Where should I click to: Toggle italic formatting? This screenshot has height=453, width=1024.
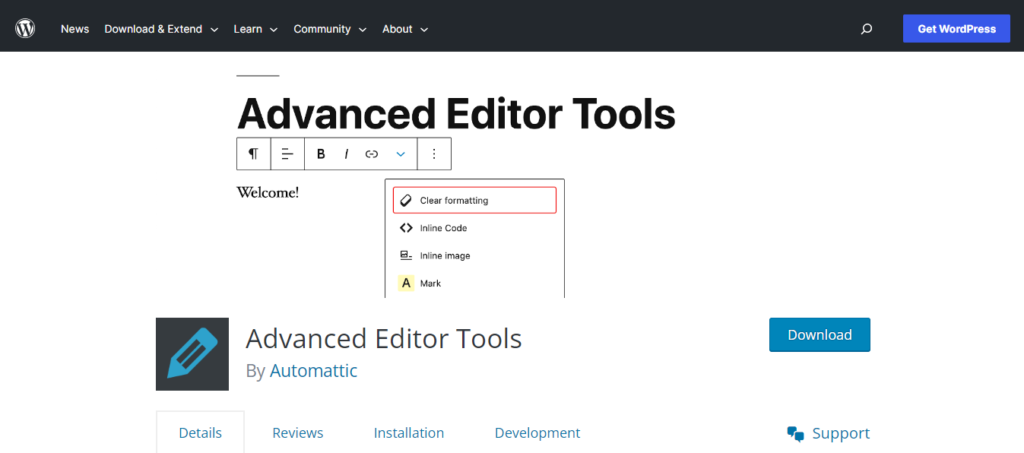click(x=347, y=154)
